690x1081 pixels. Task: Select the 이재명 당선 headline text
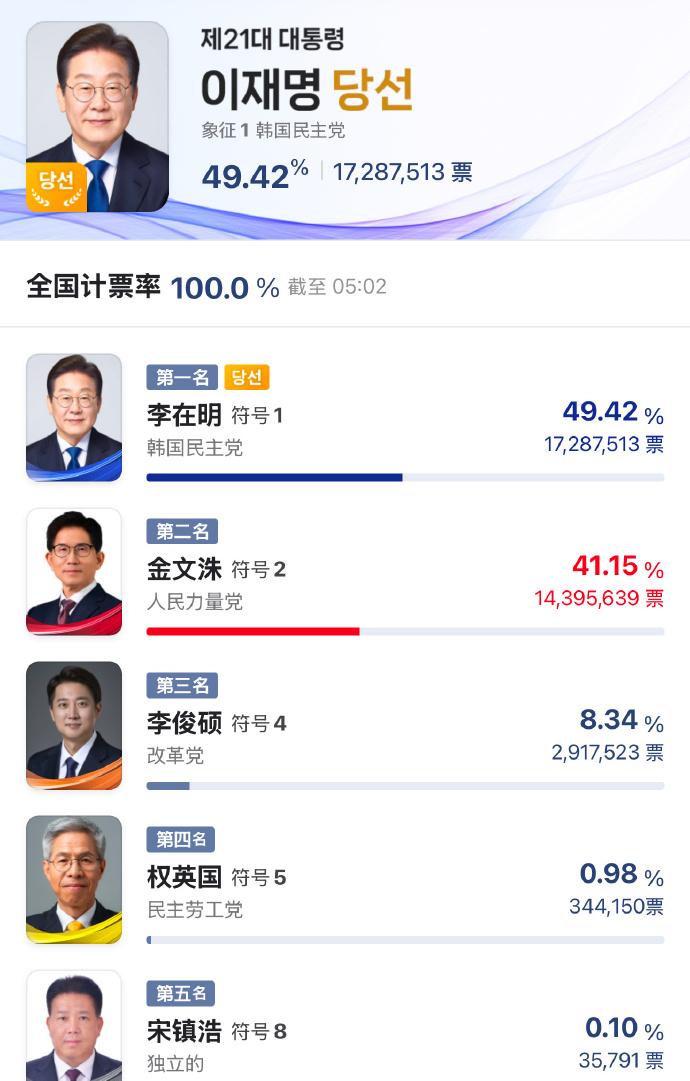point(306,89)
